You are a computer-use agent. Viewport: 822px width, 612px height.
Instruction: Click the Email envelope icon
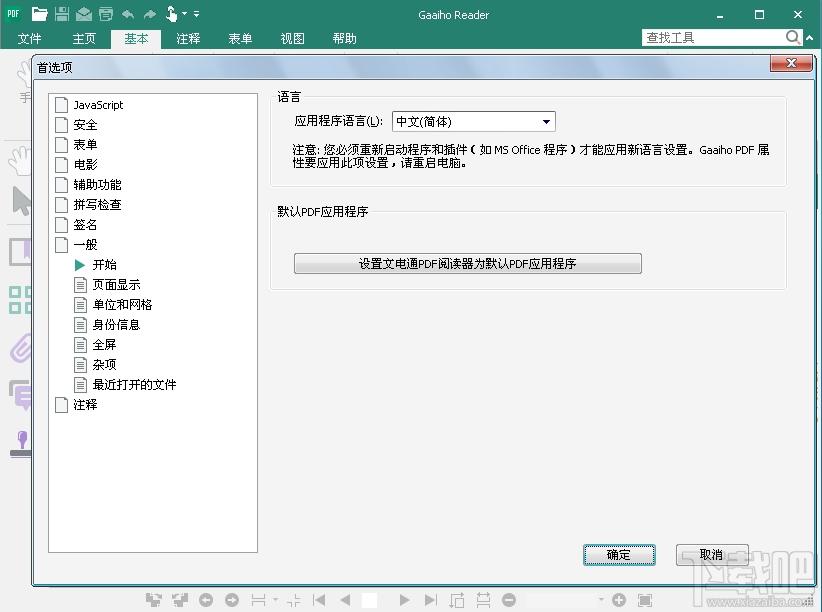click(84, 15)
